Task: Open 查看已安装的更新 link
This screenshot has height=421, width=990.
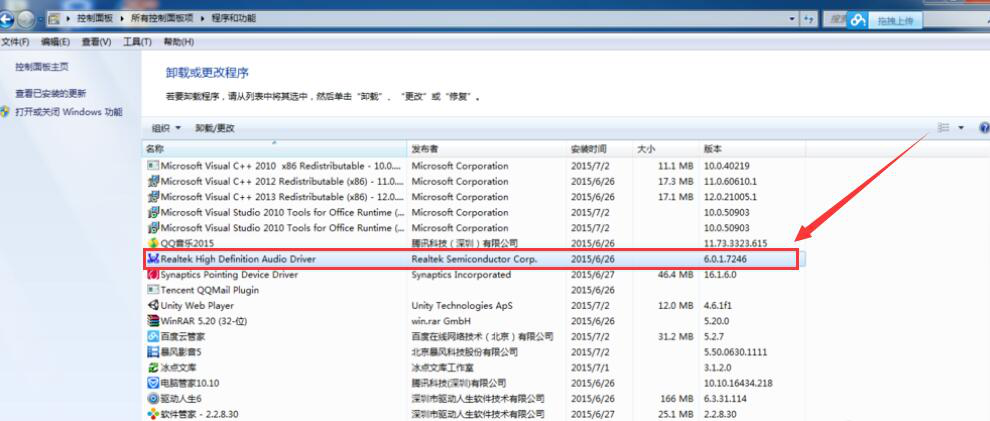Action: pos(50,93)
